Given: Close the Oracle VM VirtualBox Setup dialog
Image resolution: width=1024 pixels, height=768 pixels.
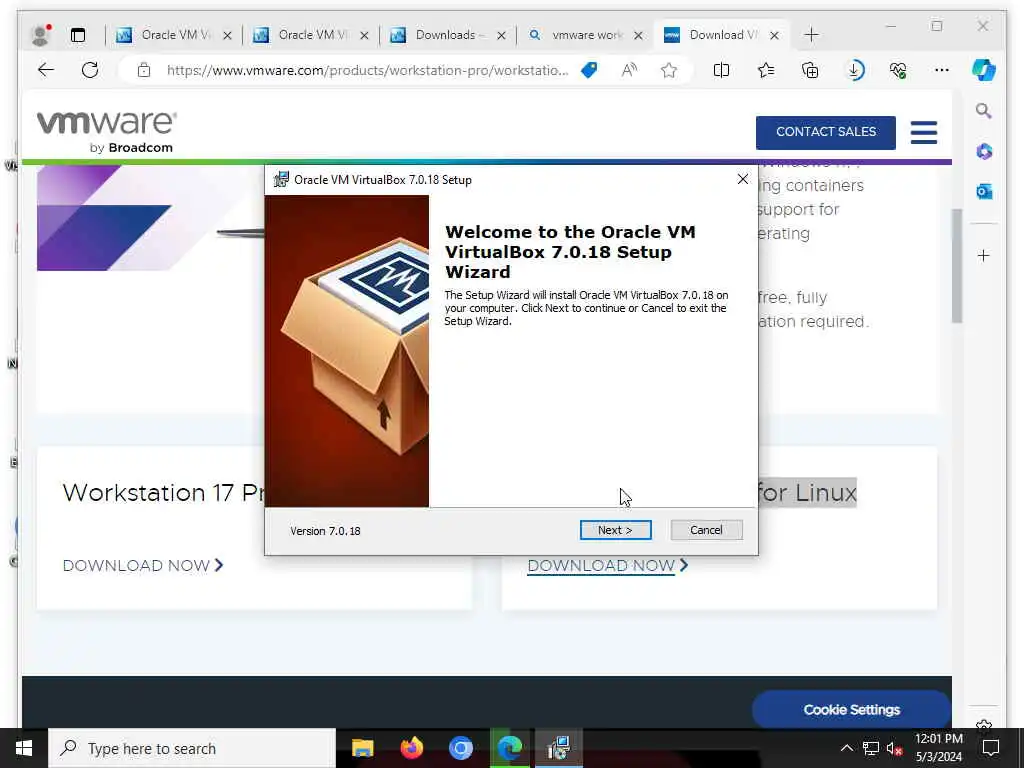Looking at the screenshot, I should pos(743,179).
